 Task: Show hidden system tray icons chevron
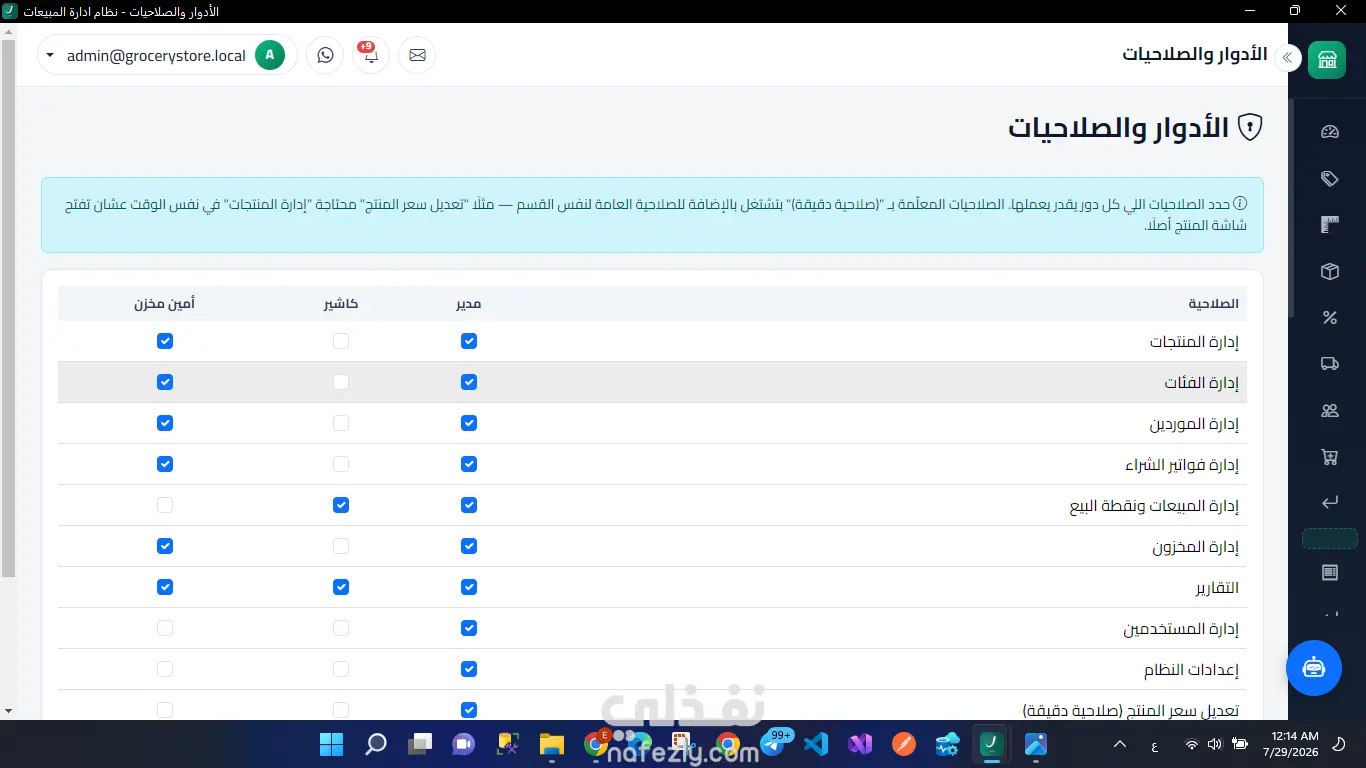point(1120,744)
